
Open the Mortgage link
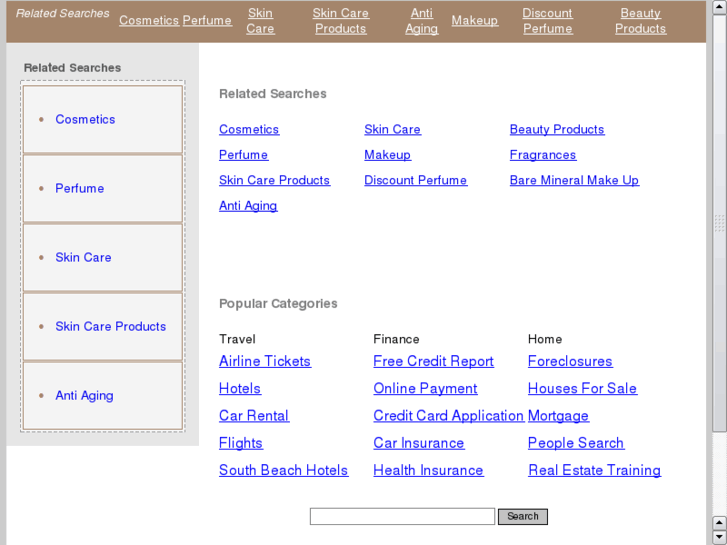(x=558, y=416)
